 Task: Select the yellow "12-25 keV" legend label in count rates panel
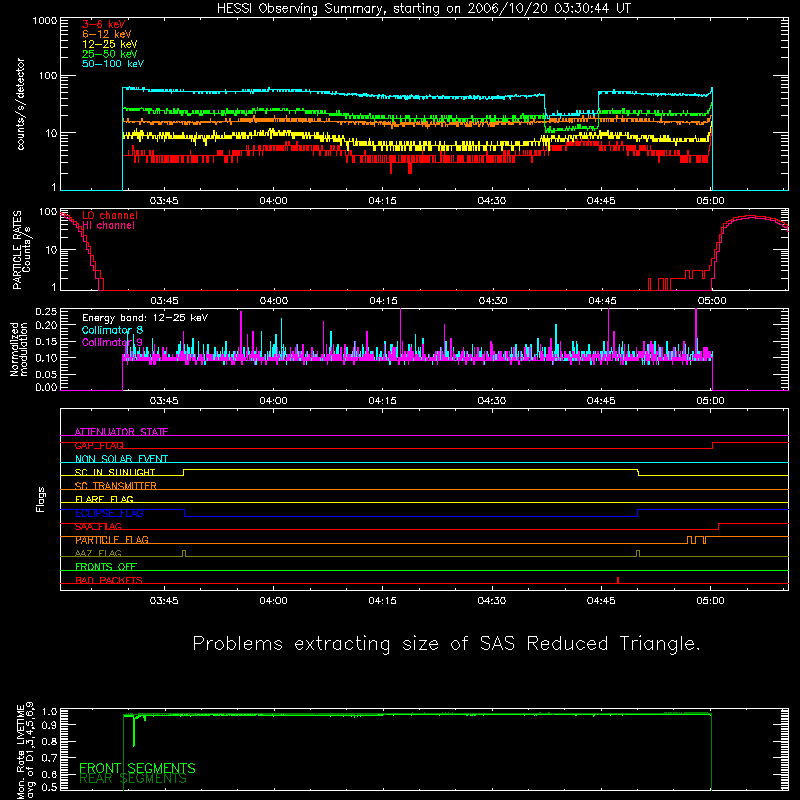click(x=110, y=44)
